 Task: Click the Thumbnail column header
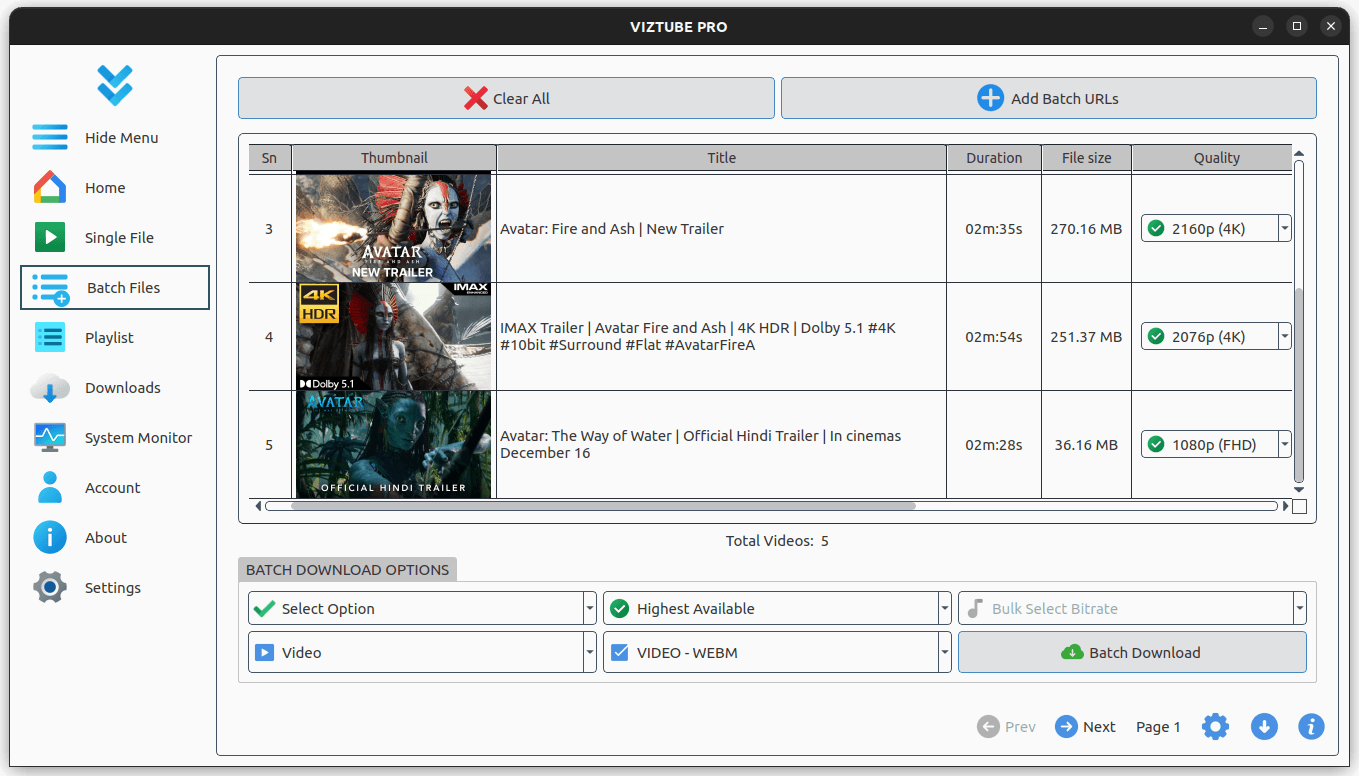(x=394, y=158)
